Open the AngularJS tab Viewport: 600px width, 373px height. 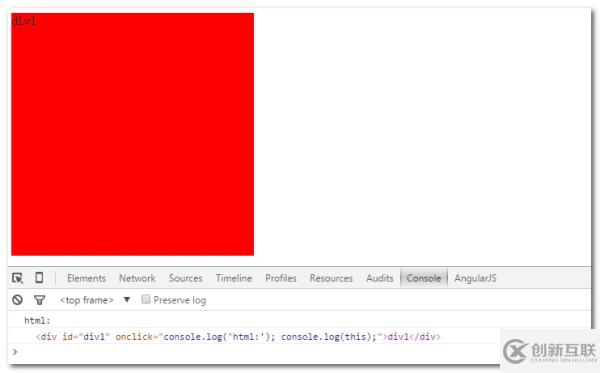point(475,278)
